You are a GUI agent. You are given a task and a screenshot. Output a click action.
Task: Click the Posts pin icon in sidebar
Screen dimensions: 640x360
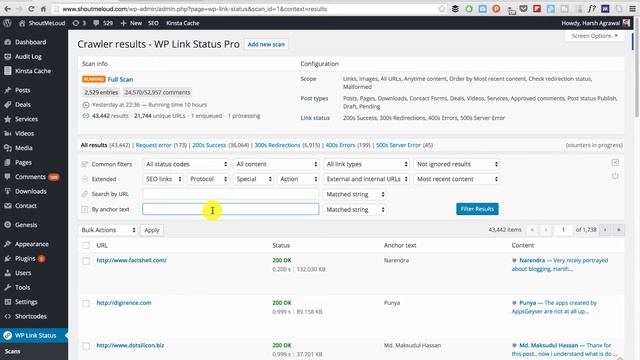7,90
